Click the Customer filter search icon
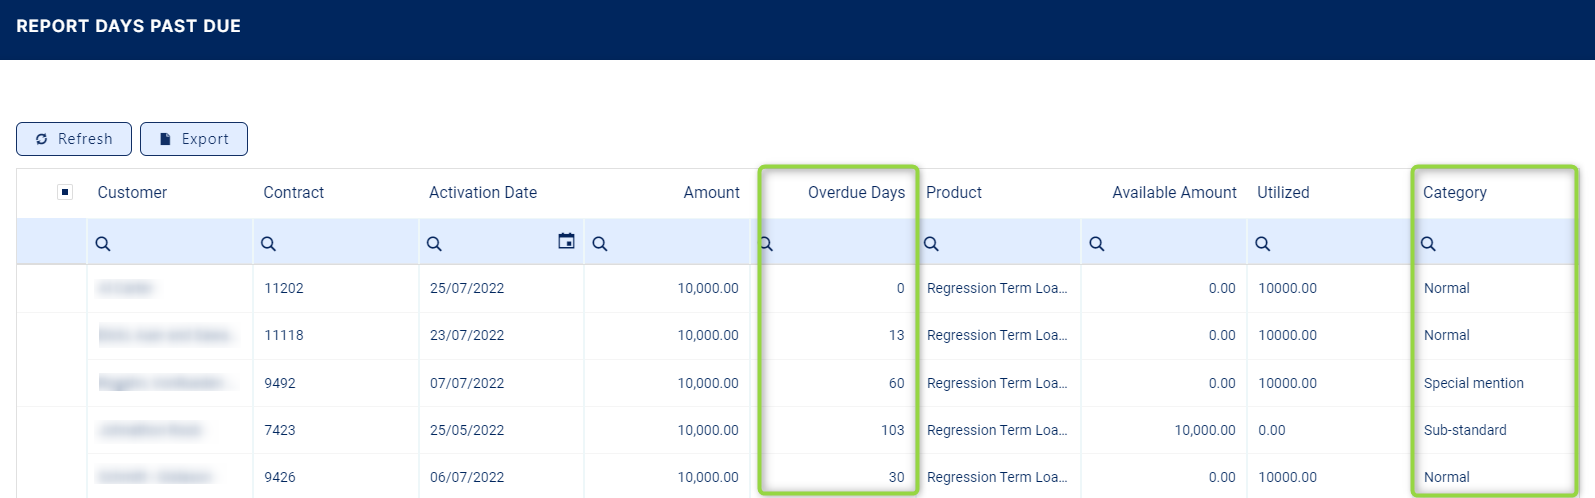 (x=103, y=244)
